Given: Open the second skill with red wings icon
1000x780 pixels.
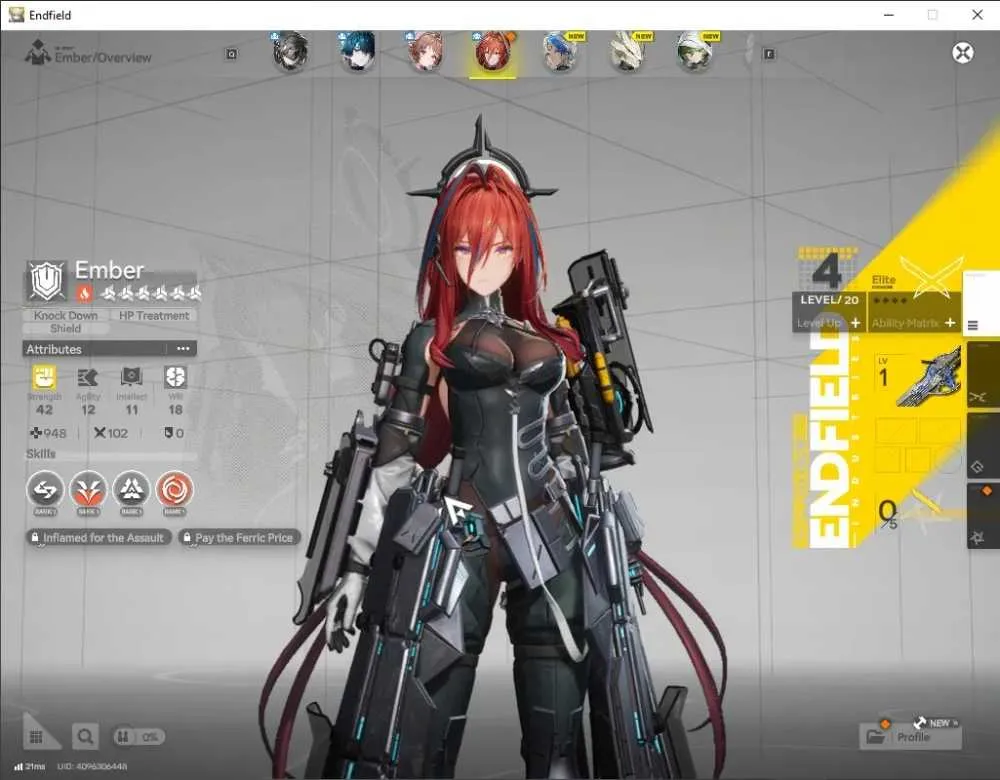Looking at the screenshot, I should [88, 490].
